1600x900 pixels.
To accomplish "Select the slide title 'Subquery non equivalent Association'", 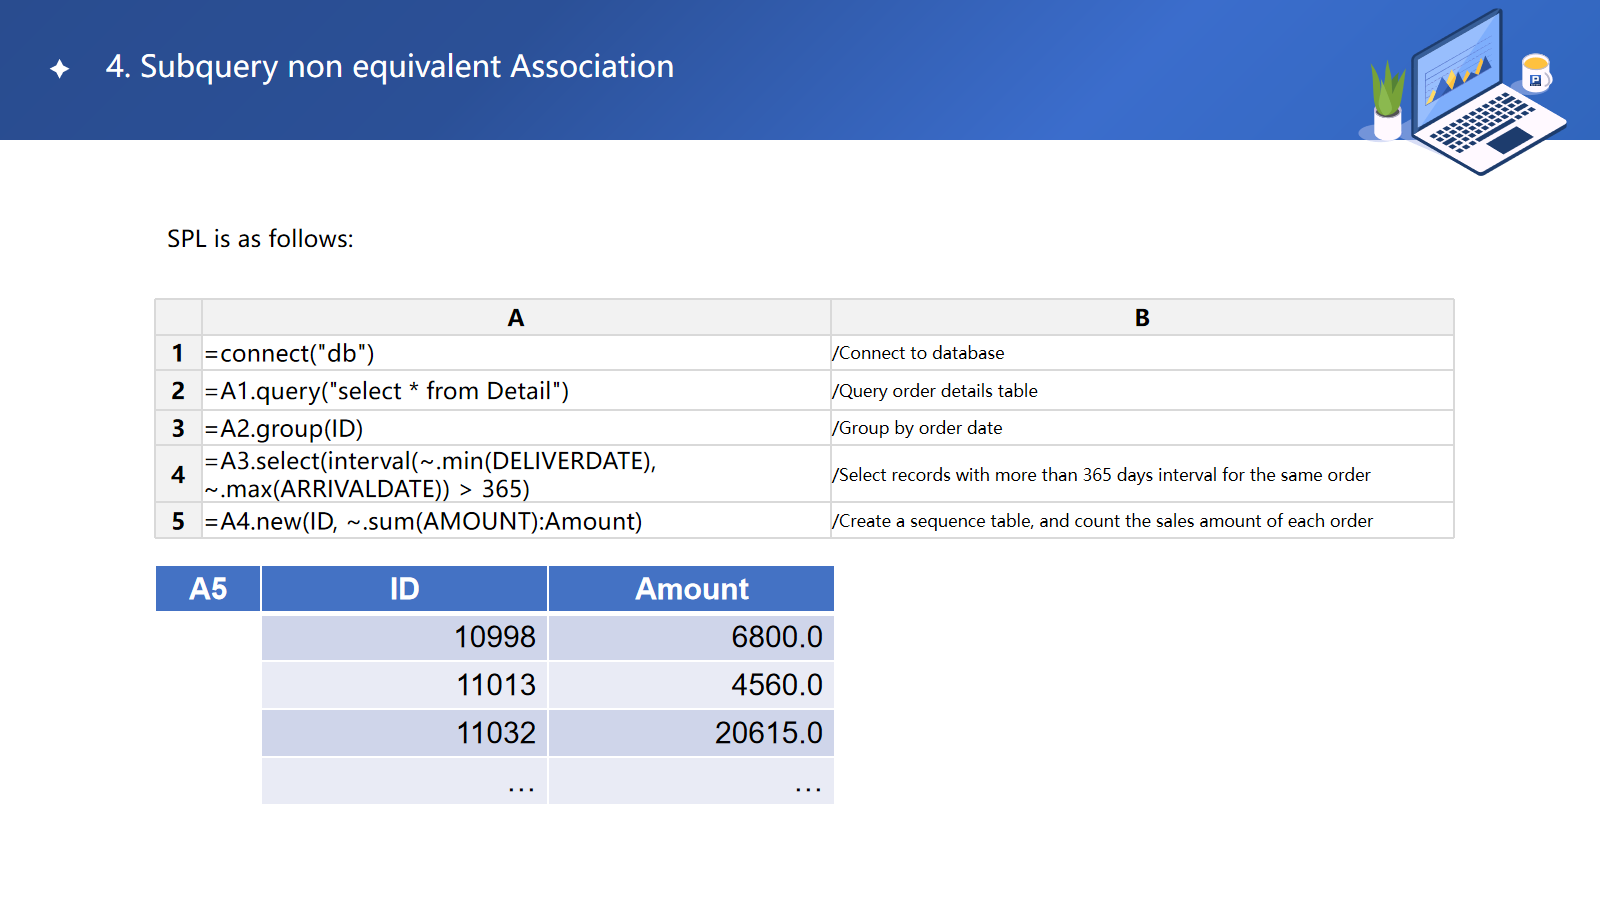I will tap(389, 66).
